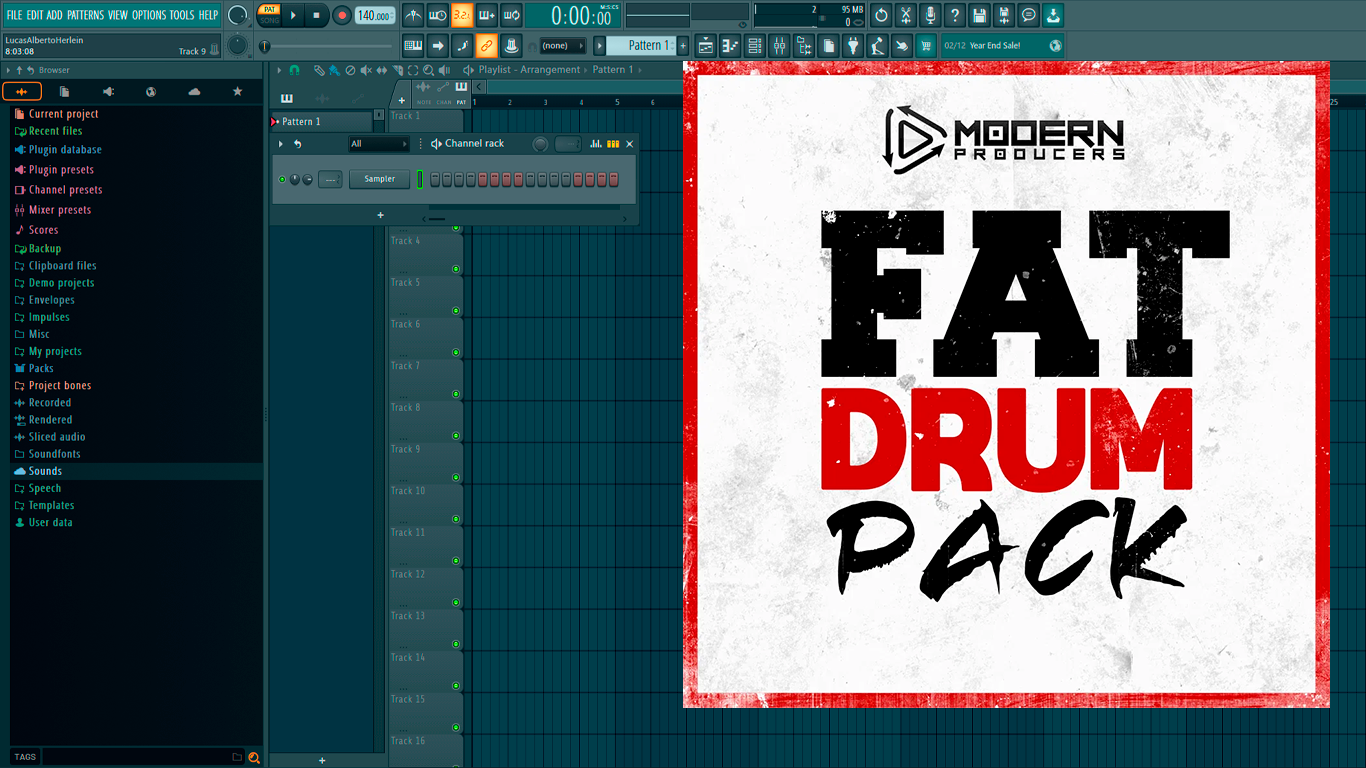This screenshot has height=768, width=1366.
Task: Toggle the record button
Action: [342, 15]
